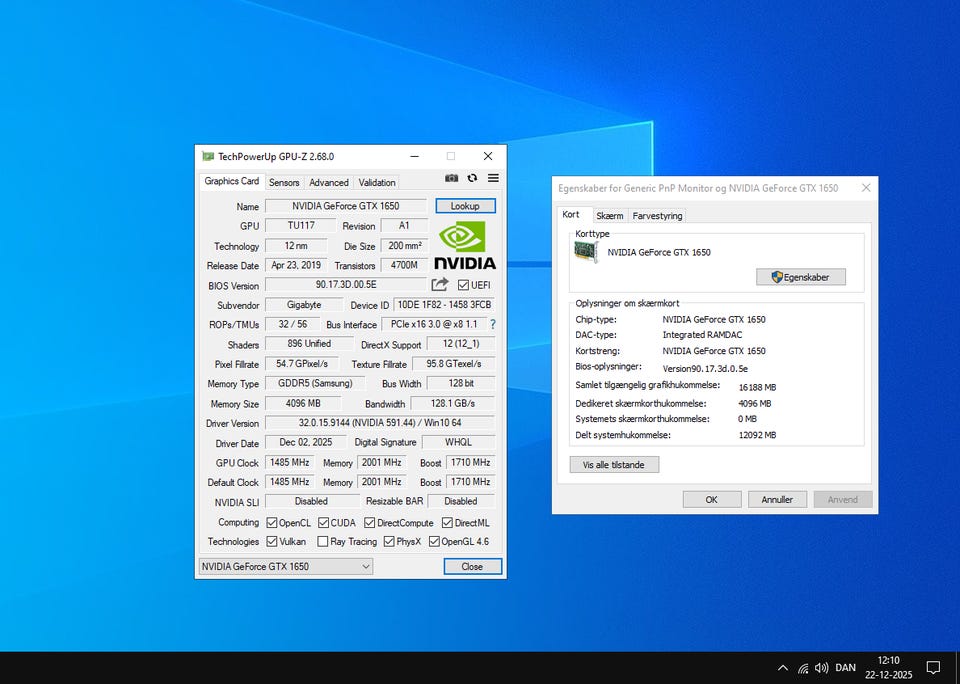This screenshot has height=684, width=960.
Task: Click the Driver Version text field
Action: 380,423
